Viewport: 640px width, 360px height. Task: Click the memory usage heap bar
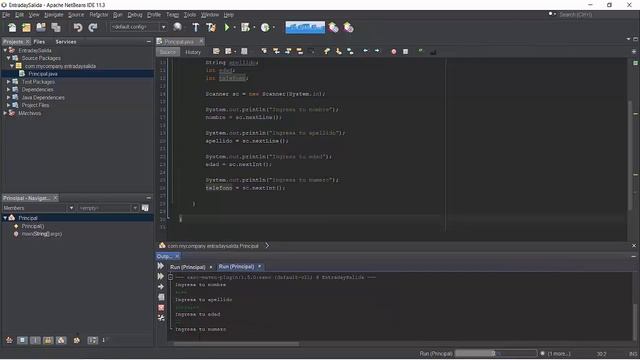pyautogui.click(x=305, y=27)
